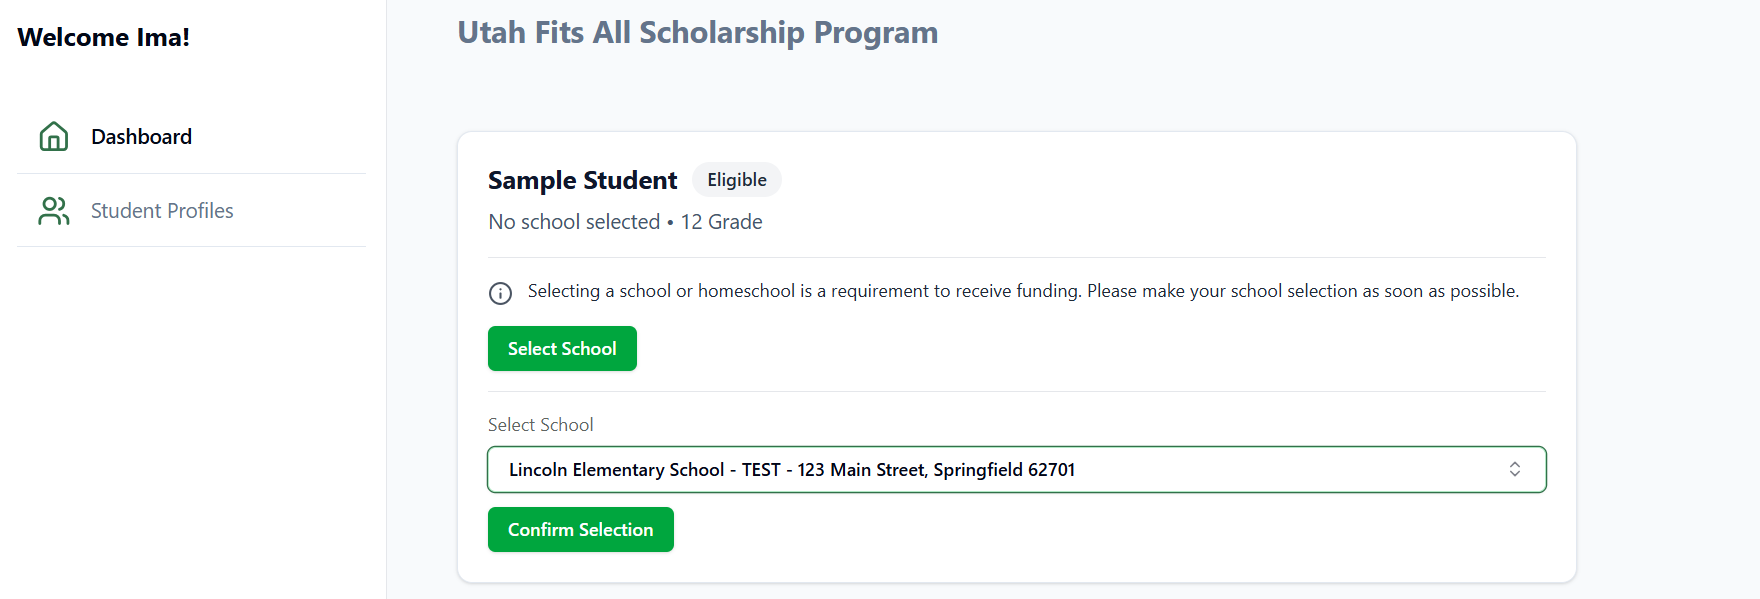Click the Eligible status badge
The width and height of the screenshot is (1760, 599).
(x=737, y=180)
